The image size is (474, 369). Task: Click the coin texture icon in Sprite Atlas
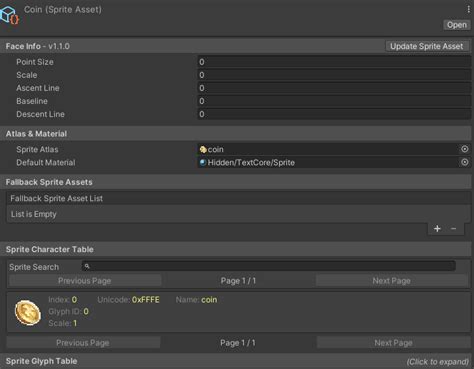(203, 149)
